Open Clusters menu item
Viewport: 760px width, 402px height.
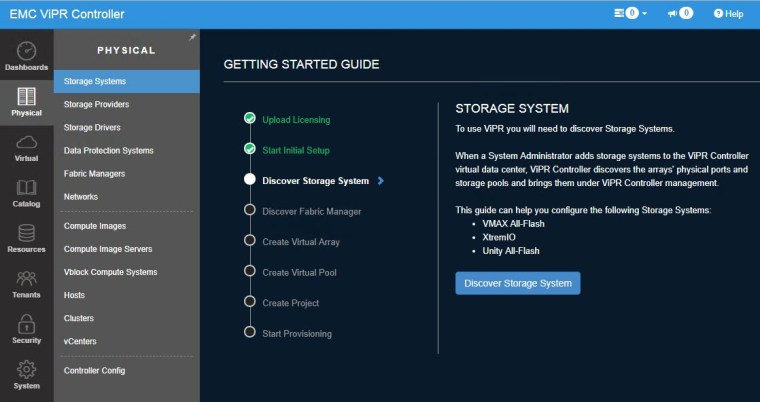pos(127,318)
